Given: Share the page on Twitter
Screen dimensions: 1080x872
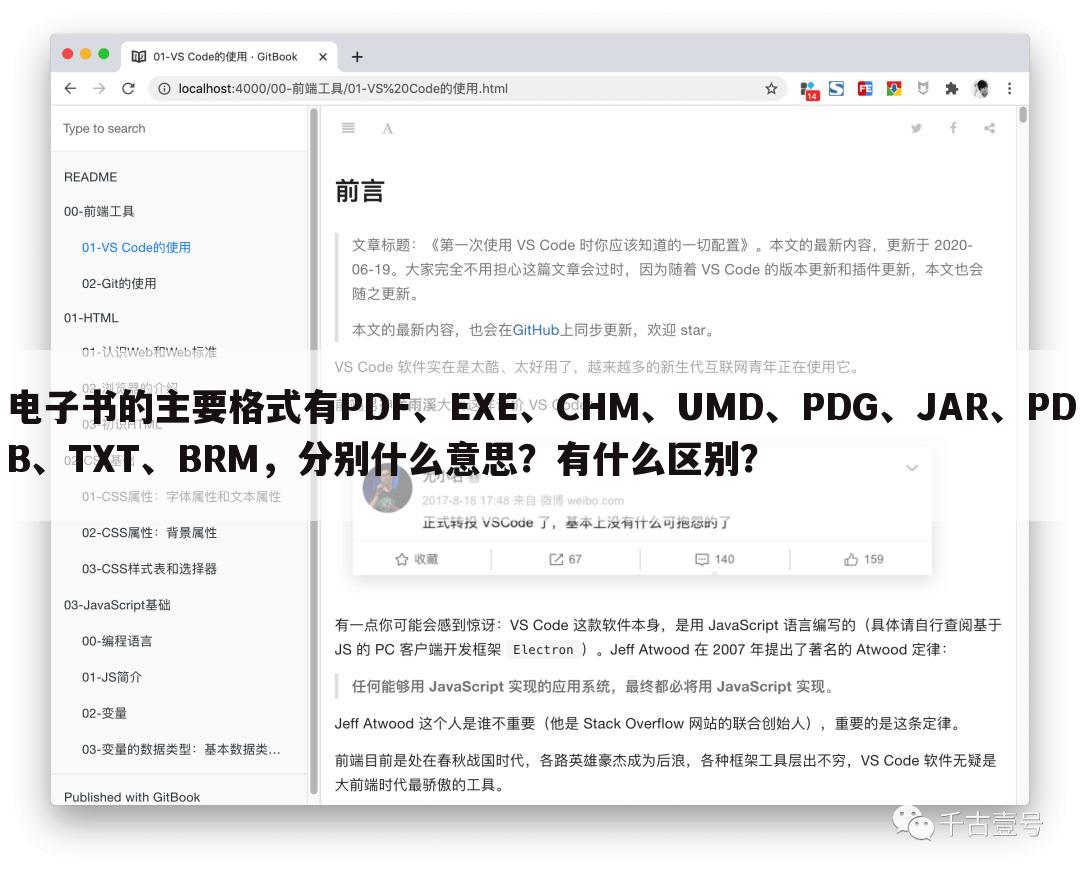Looking at the screenshot, I should 916,128.
